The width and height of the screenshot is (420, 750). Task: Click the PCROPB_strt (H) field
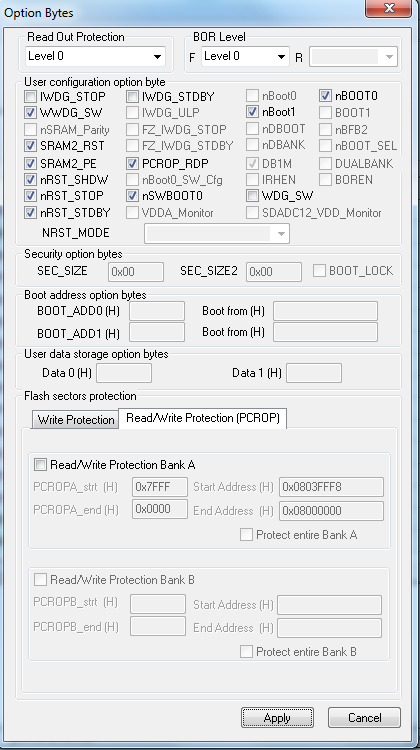[158, 604]
